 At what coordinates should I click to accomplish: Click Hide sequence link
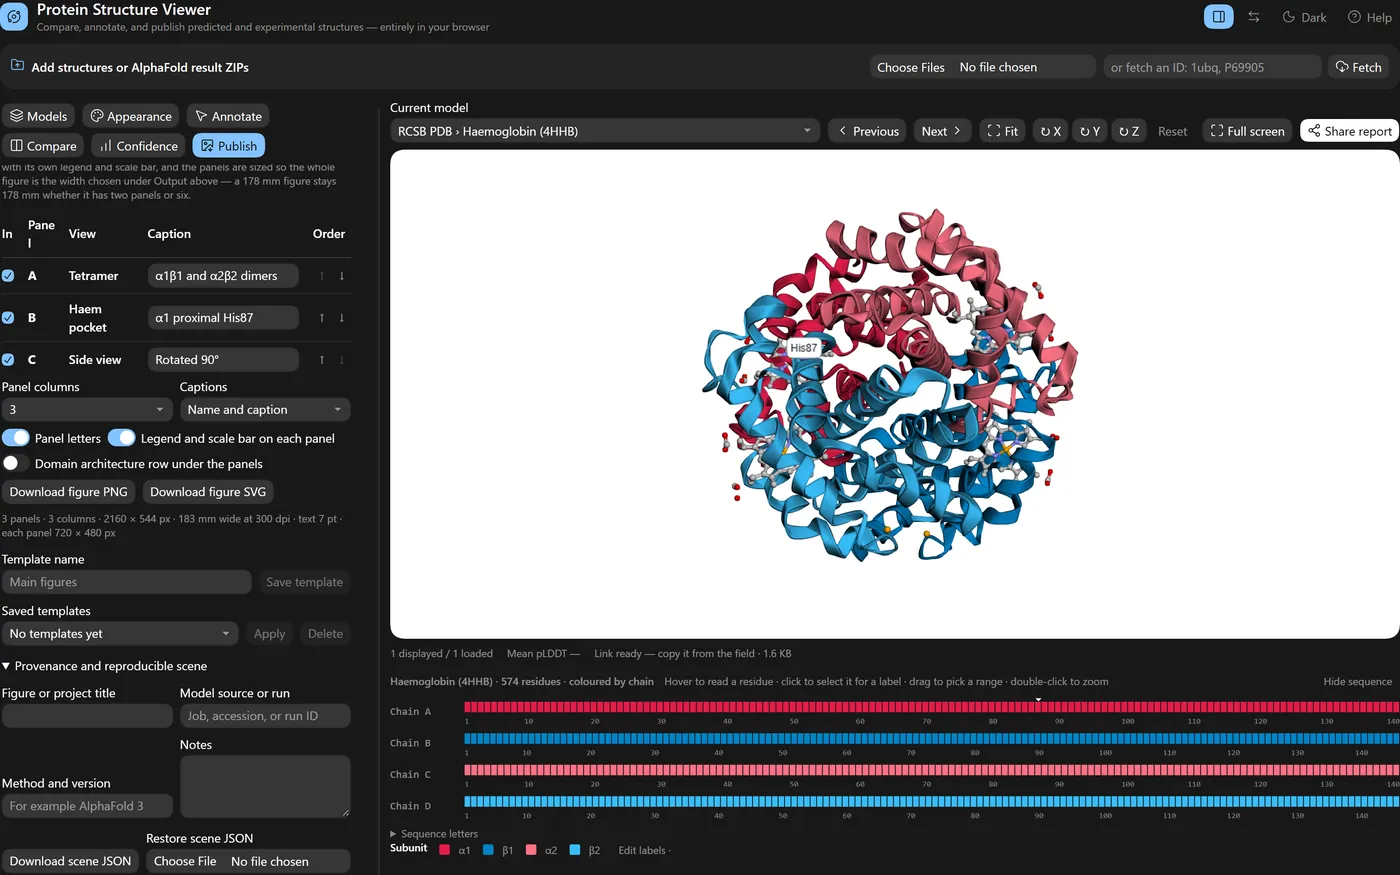(1357, 682)
